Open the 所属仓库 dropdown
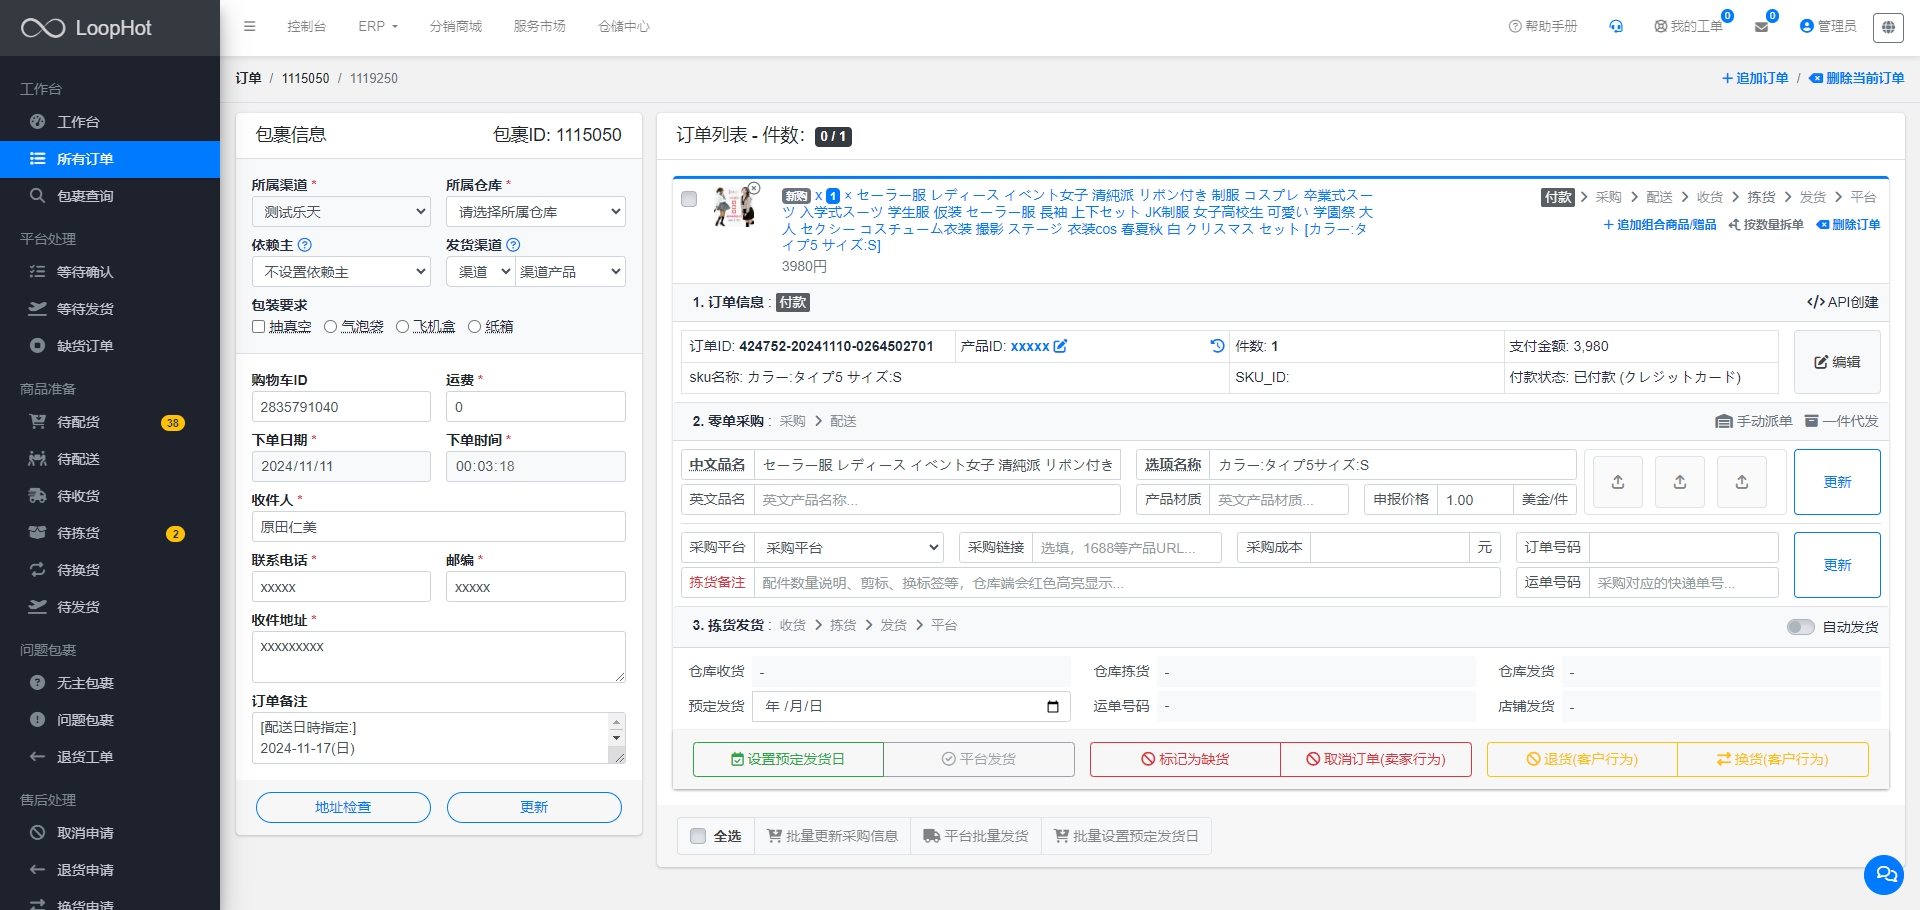This screenshot has height=910, width=1920. point(535,212)
